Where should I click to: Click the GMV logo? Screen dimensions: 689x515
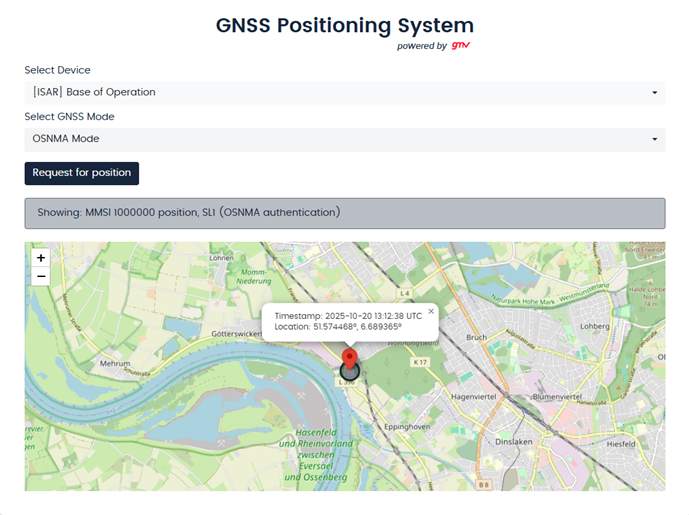click(461, 45)
